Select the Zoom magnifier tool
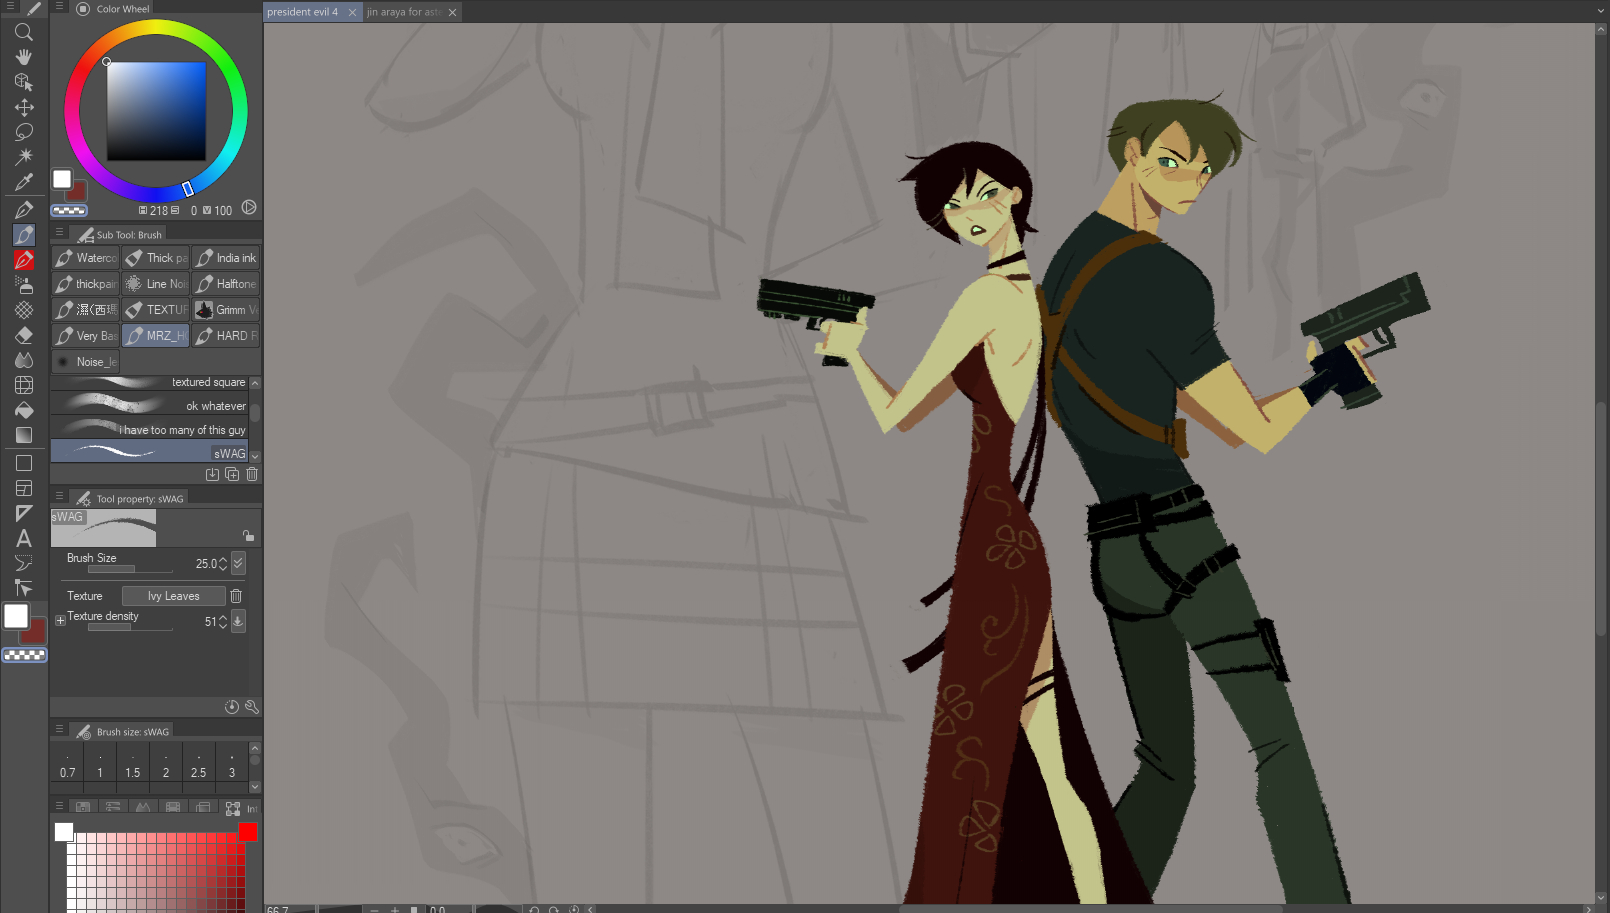This screenshot has width=1610, height=913. (x=24, y=32)
